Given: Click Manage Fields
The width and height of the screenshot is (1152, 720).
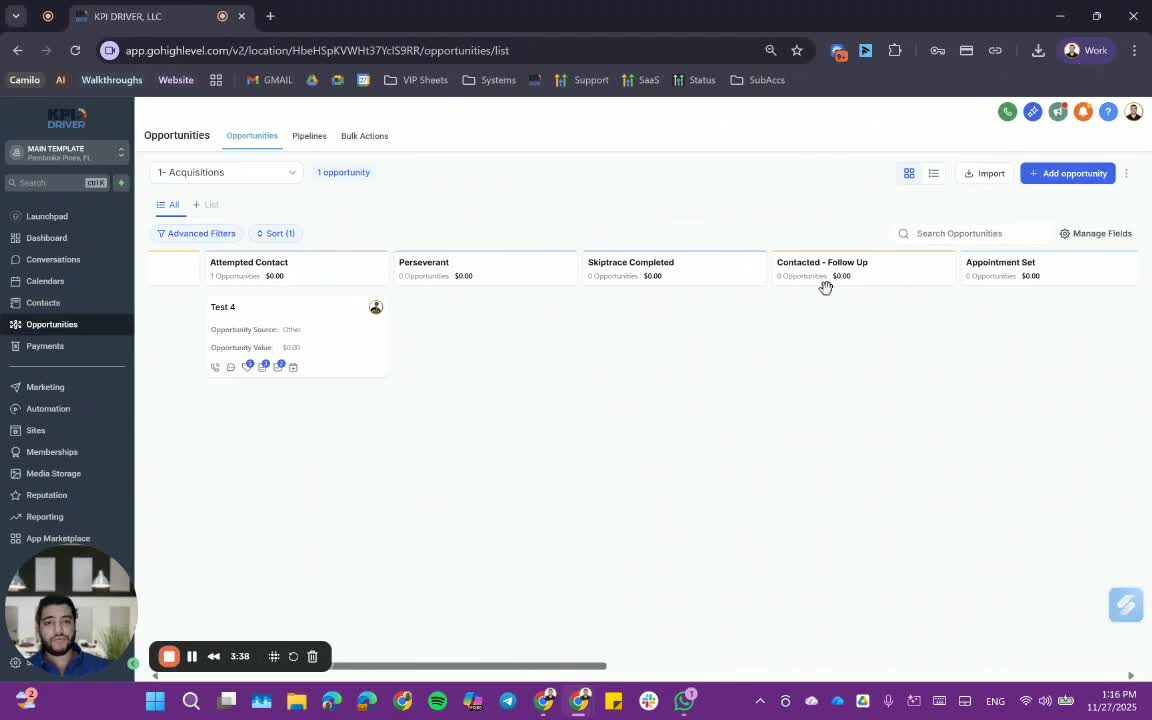Looking at the screenshot, I should 1095,234.
